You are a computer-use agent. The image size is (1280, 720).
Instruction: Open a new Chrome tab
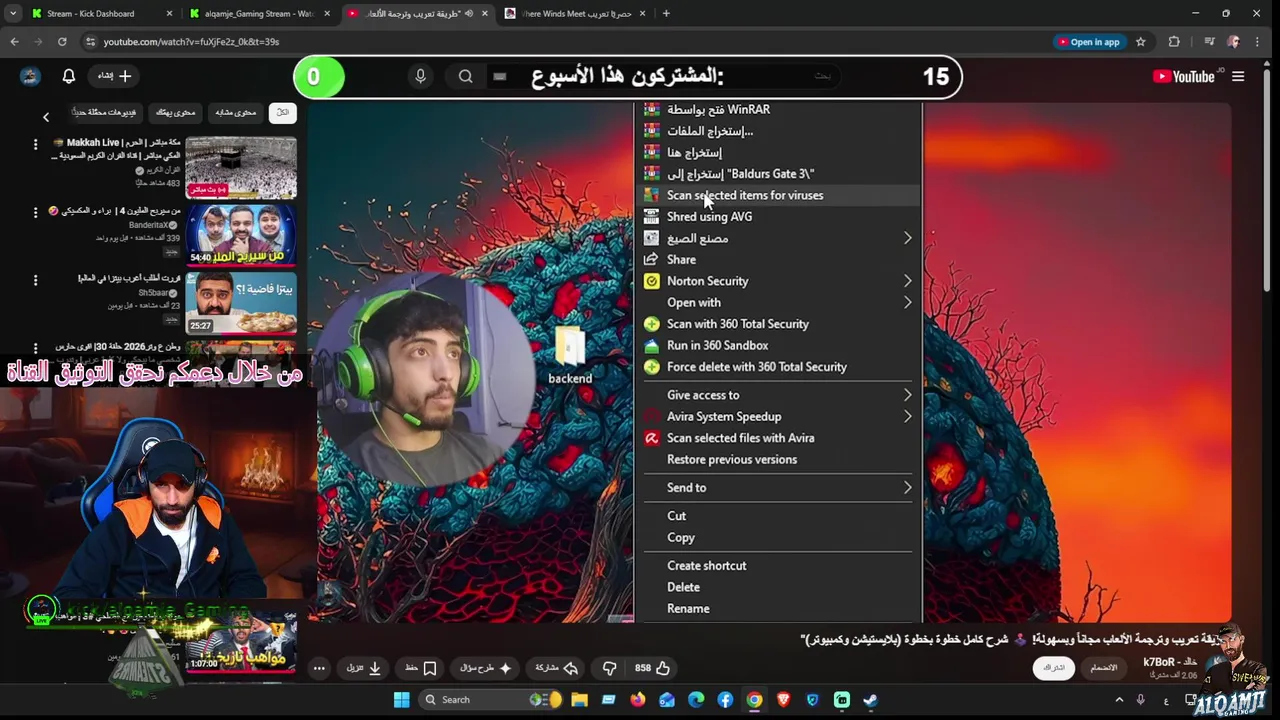pyautogui.click(x=666, y=14)
